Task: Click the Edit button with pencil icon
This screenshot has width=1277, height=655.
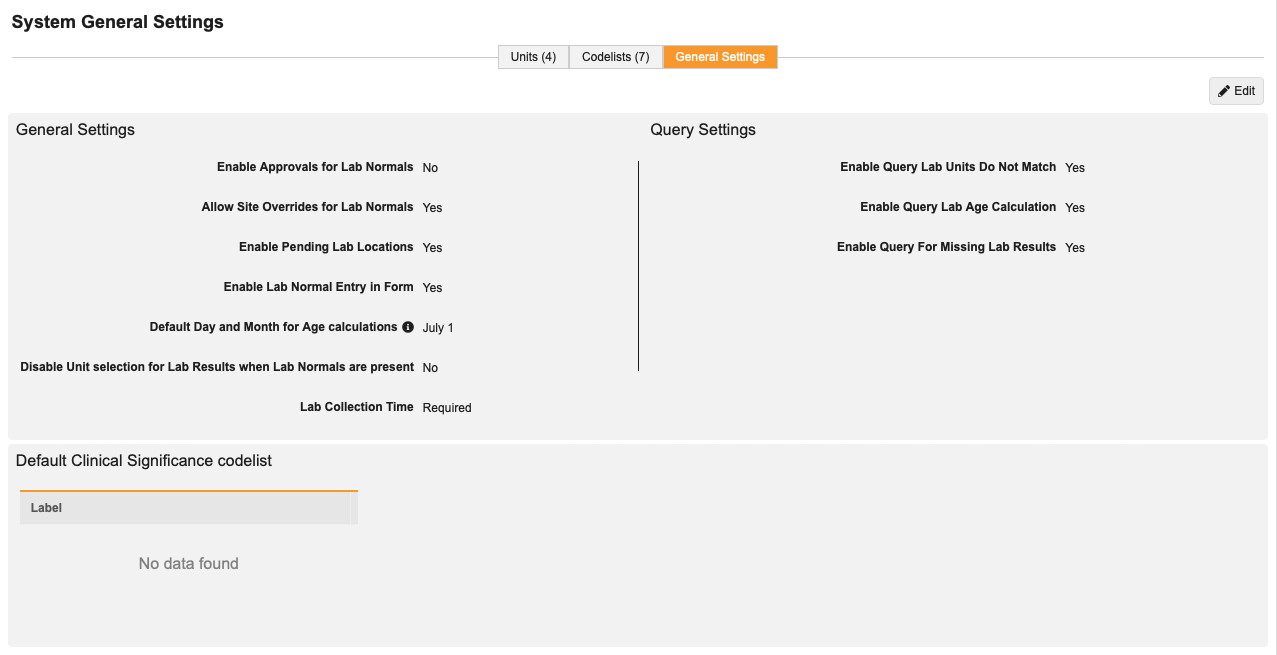Action: [1236, 91]
